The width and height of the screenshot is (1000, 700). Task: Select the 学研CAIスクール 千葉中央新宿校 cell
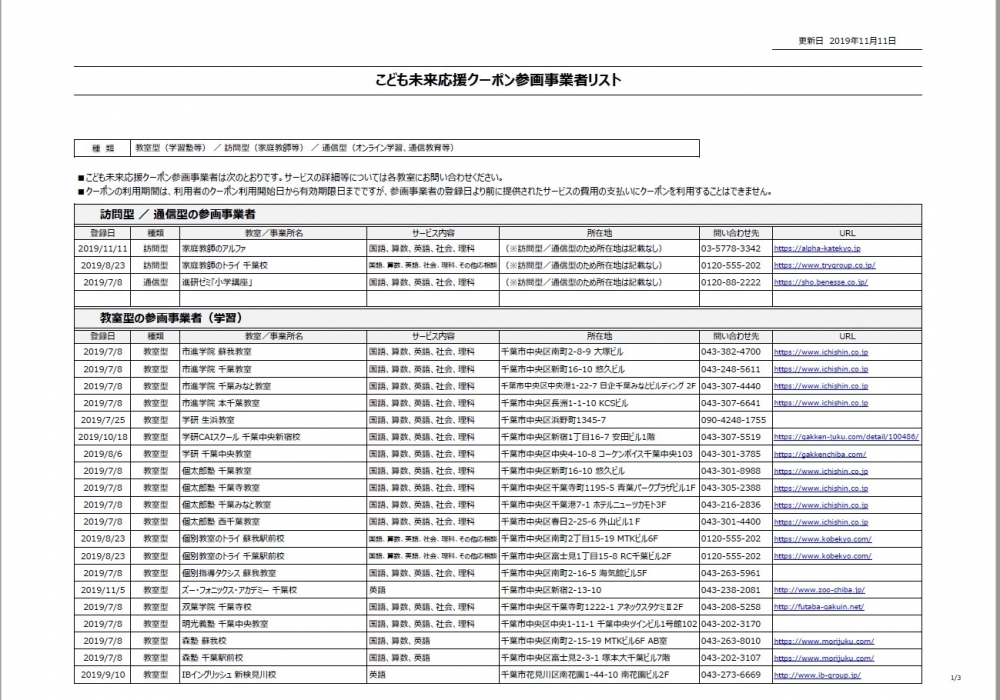click(273, 437)
